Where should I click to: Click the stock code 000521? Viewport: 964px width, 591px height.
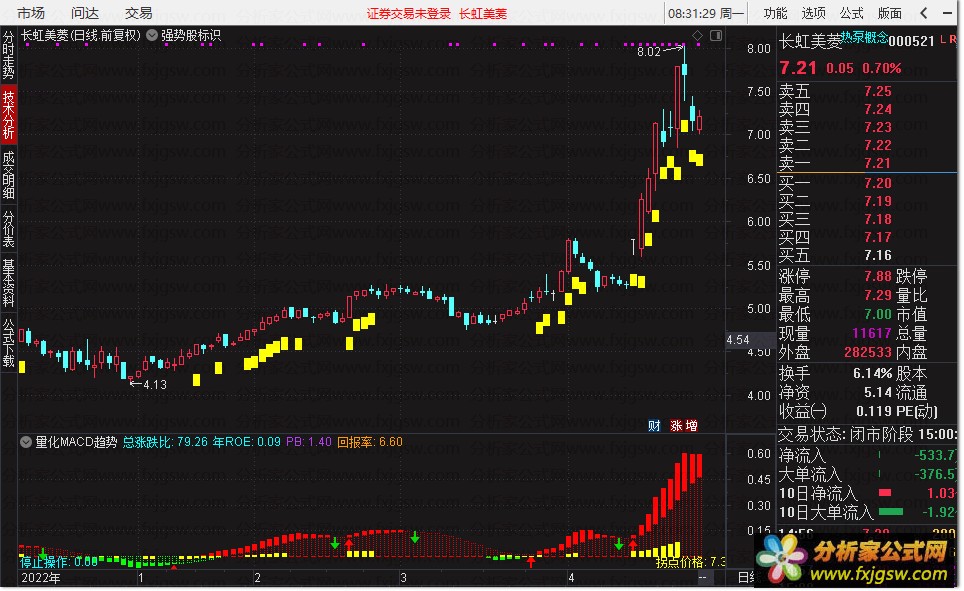click(x=912, y=41)
